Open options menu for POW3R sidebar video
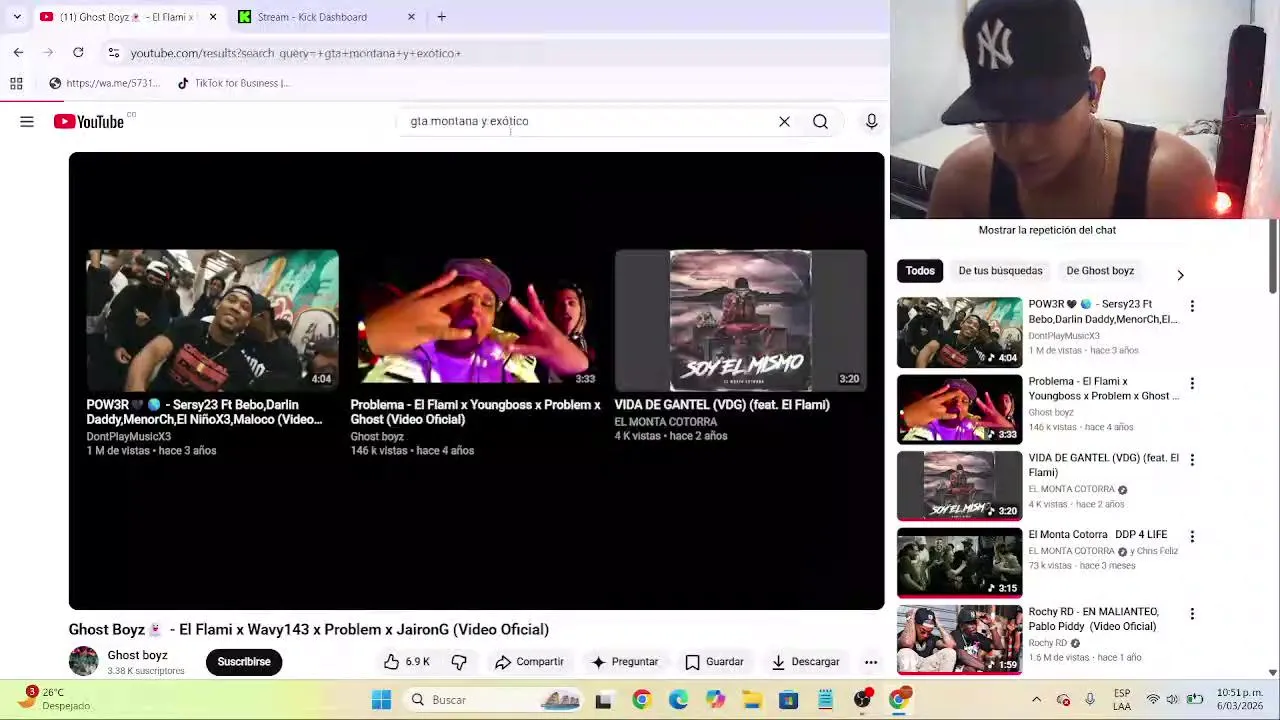1280x720 pixels. 1192,306
